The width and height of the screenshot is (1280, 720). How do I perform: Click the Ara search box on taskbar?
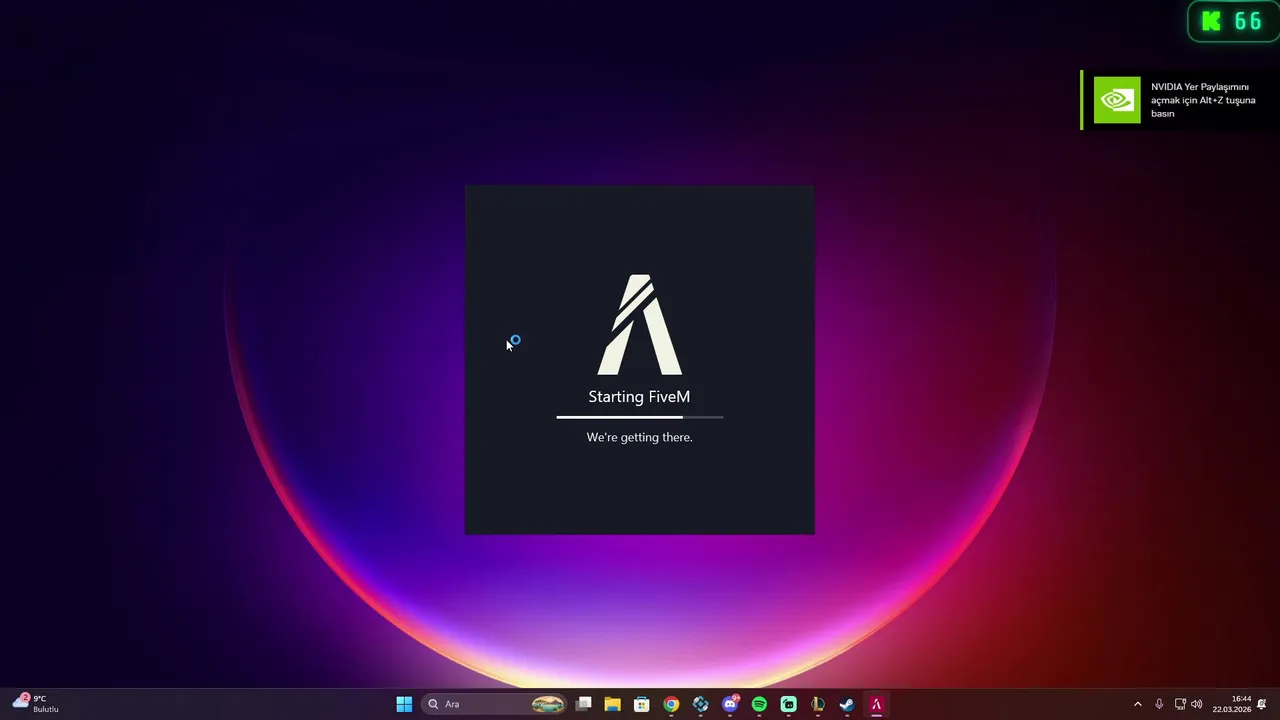coord(495,704)
